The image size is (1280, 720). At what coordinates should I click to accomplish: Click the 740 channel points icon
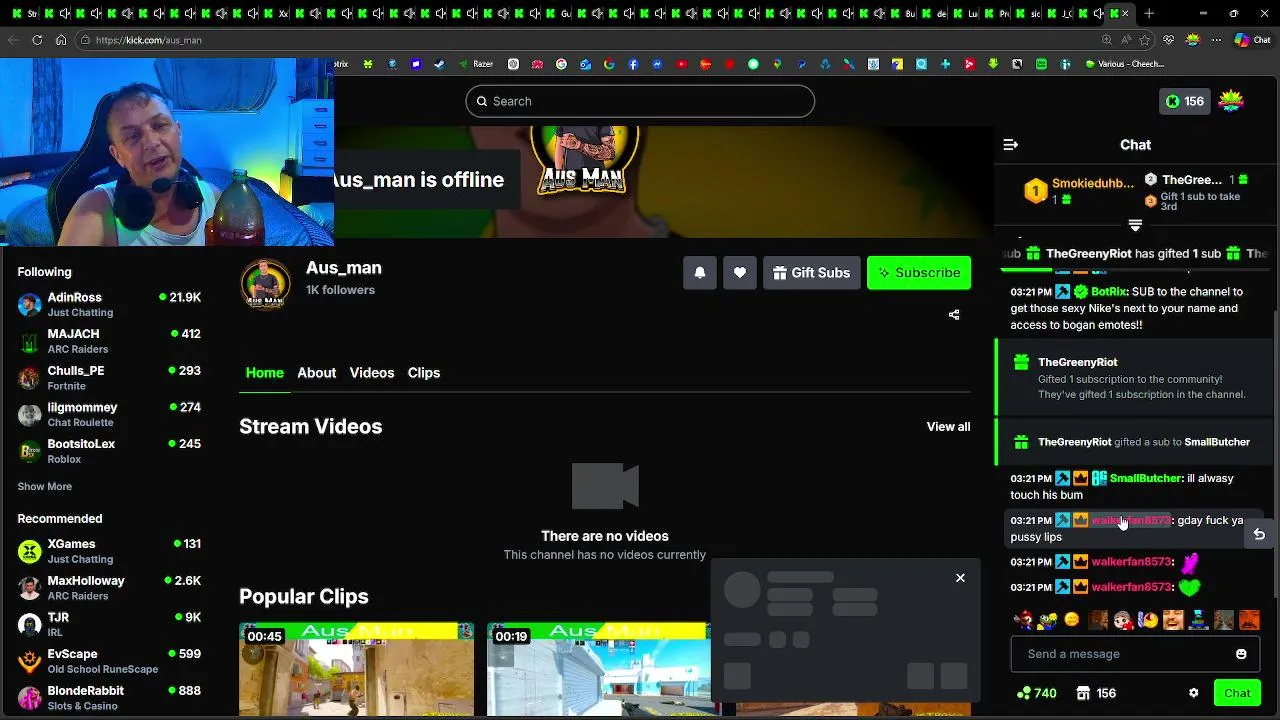(x=1037, y=693)
